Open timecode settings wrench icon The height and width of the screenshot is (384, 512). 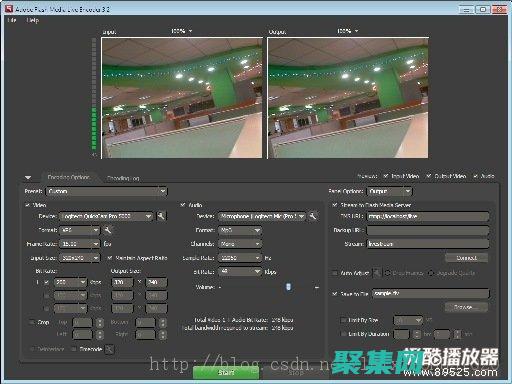click(x=109, y=349)
